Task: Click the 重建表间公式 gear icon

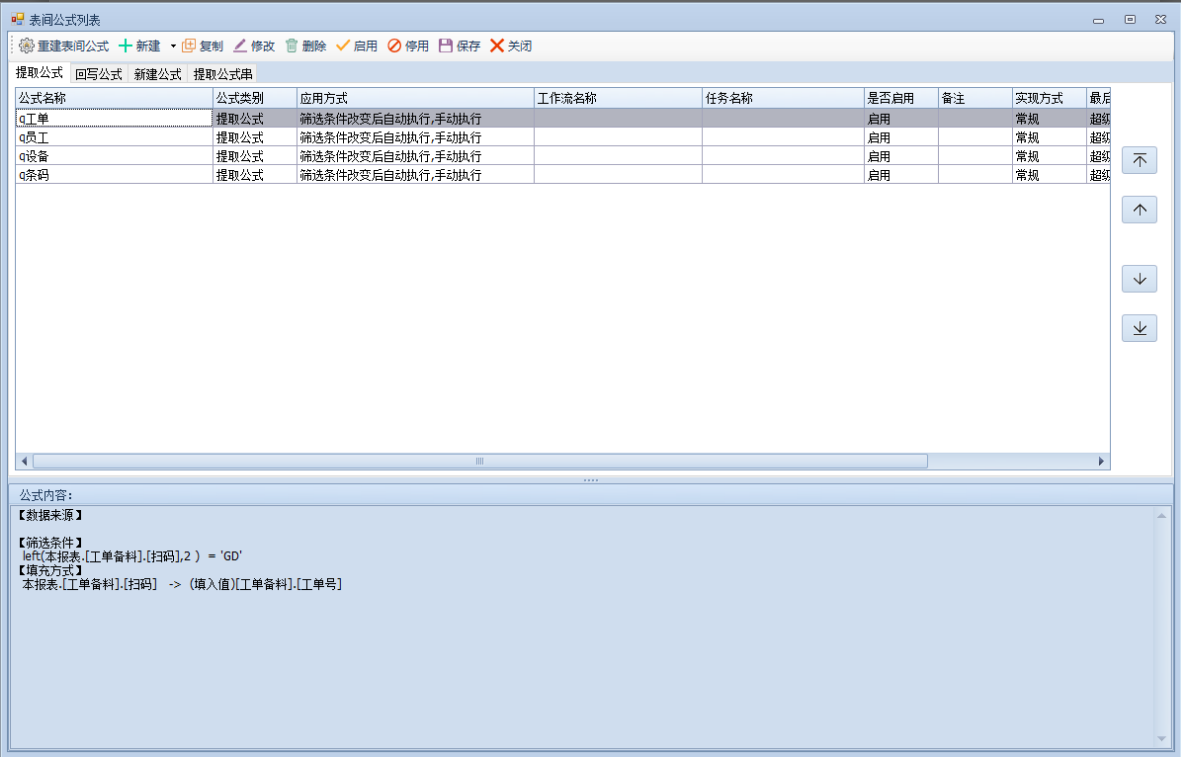Action: click(x=27, y=46)
